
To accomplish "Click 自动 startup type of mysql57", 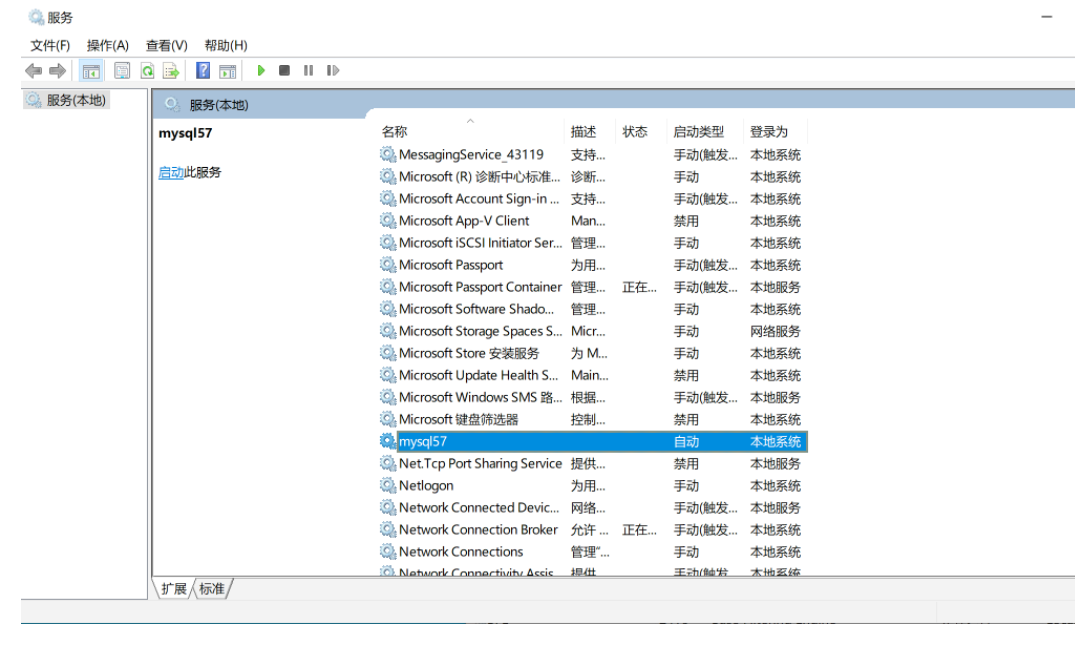I will click(686, 442).
